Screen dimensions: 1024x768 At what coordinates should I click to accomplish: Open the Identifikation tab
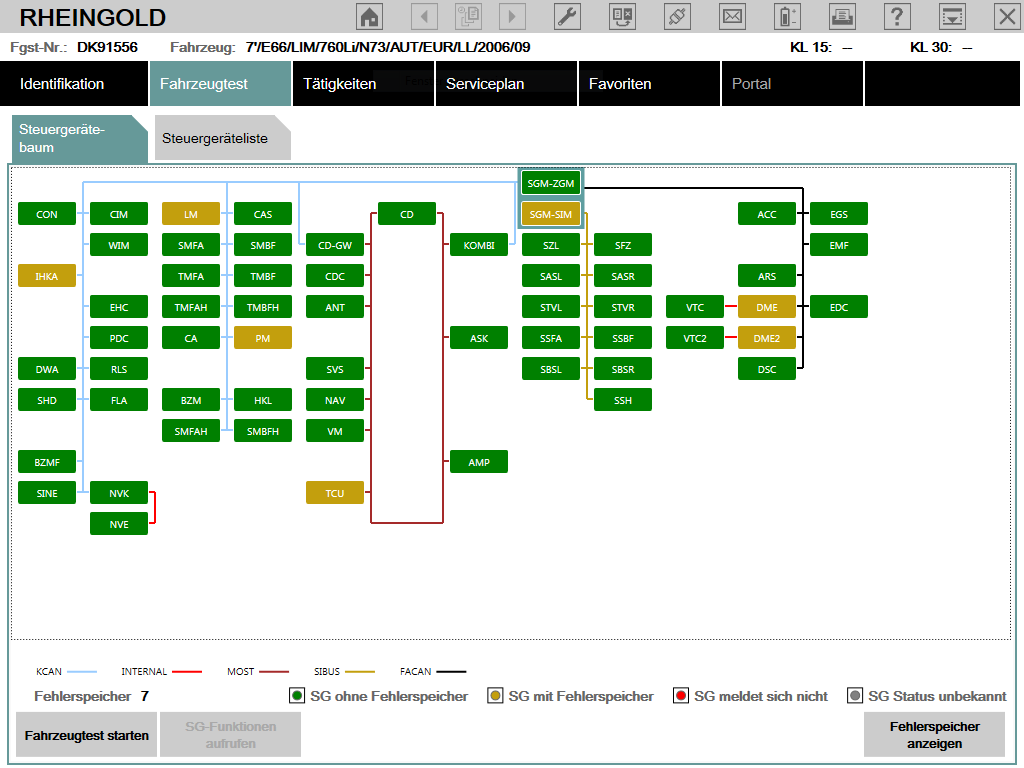click(x=74, y=84)
